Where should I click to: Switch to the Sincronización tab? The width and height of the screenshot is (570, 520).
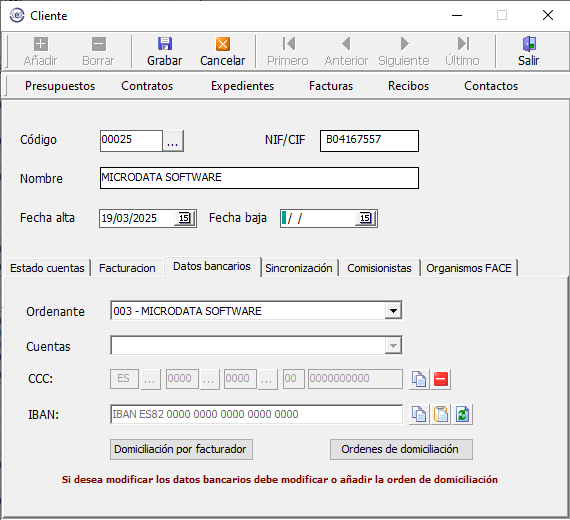click(299, 268)
